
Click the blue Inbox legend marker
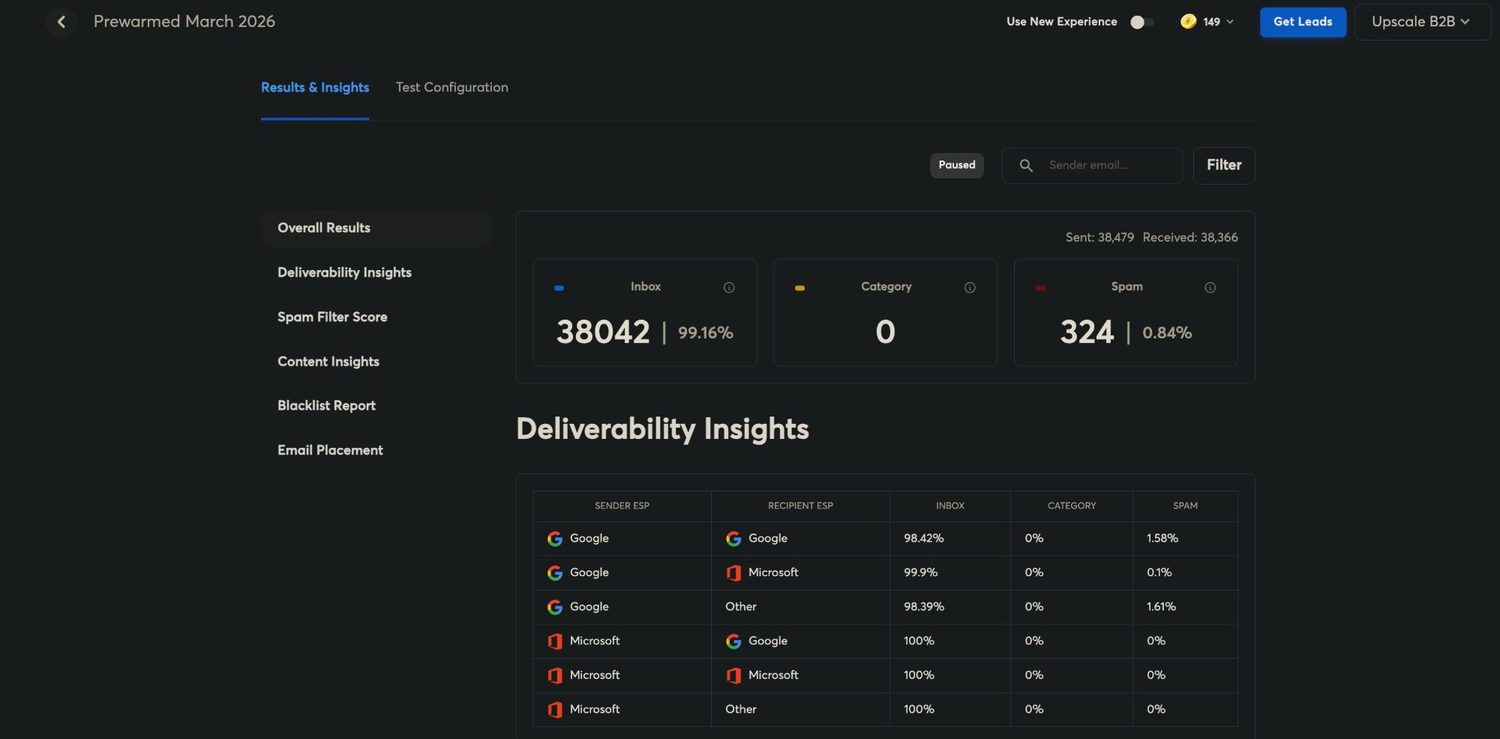click(559, 288)
